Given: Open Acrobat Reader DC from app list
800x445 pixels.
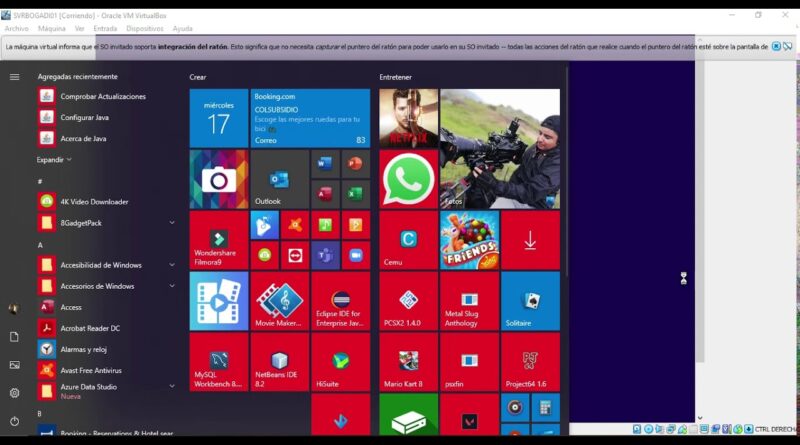Looking at the screenshot, I should (x=106, y=328).
